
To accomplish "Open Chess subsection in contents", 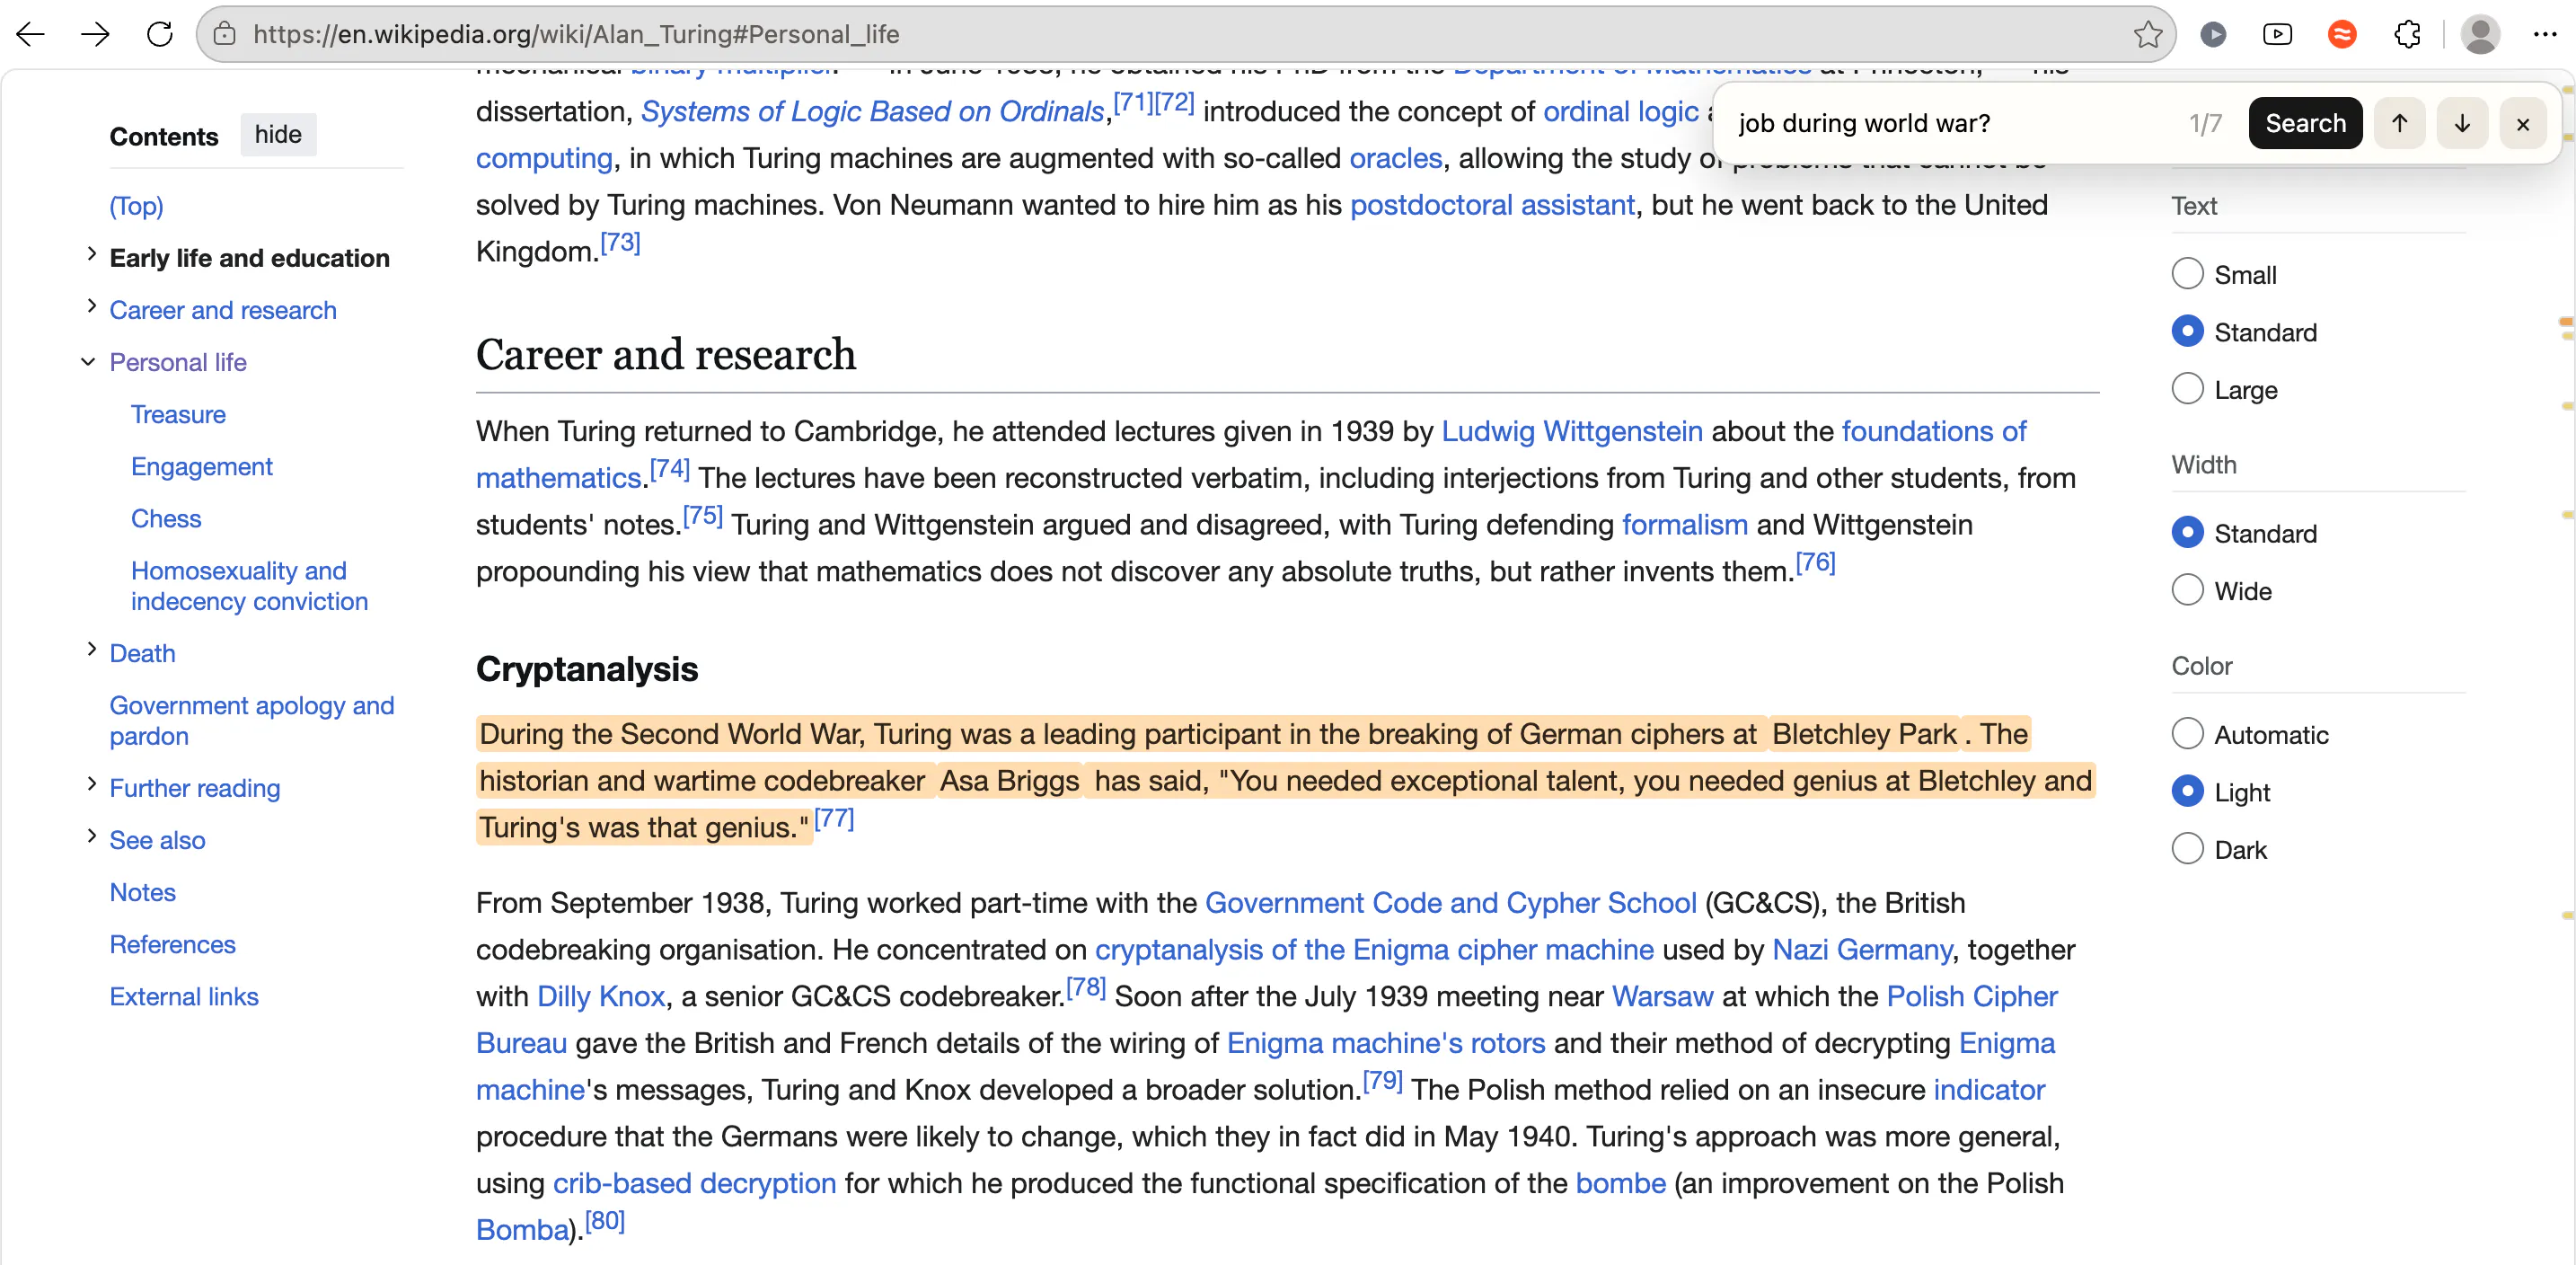I will [x=166, y=518].
